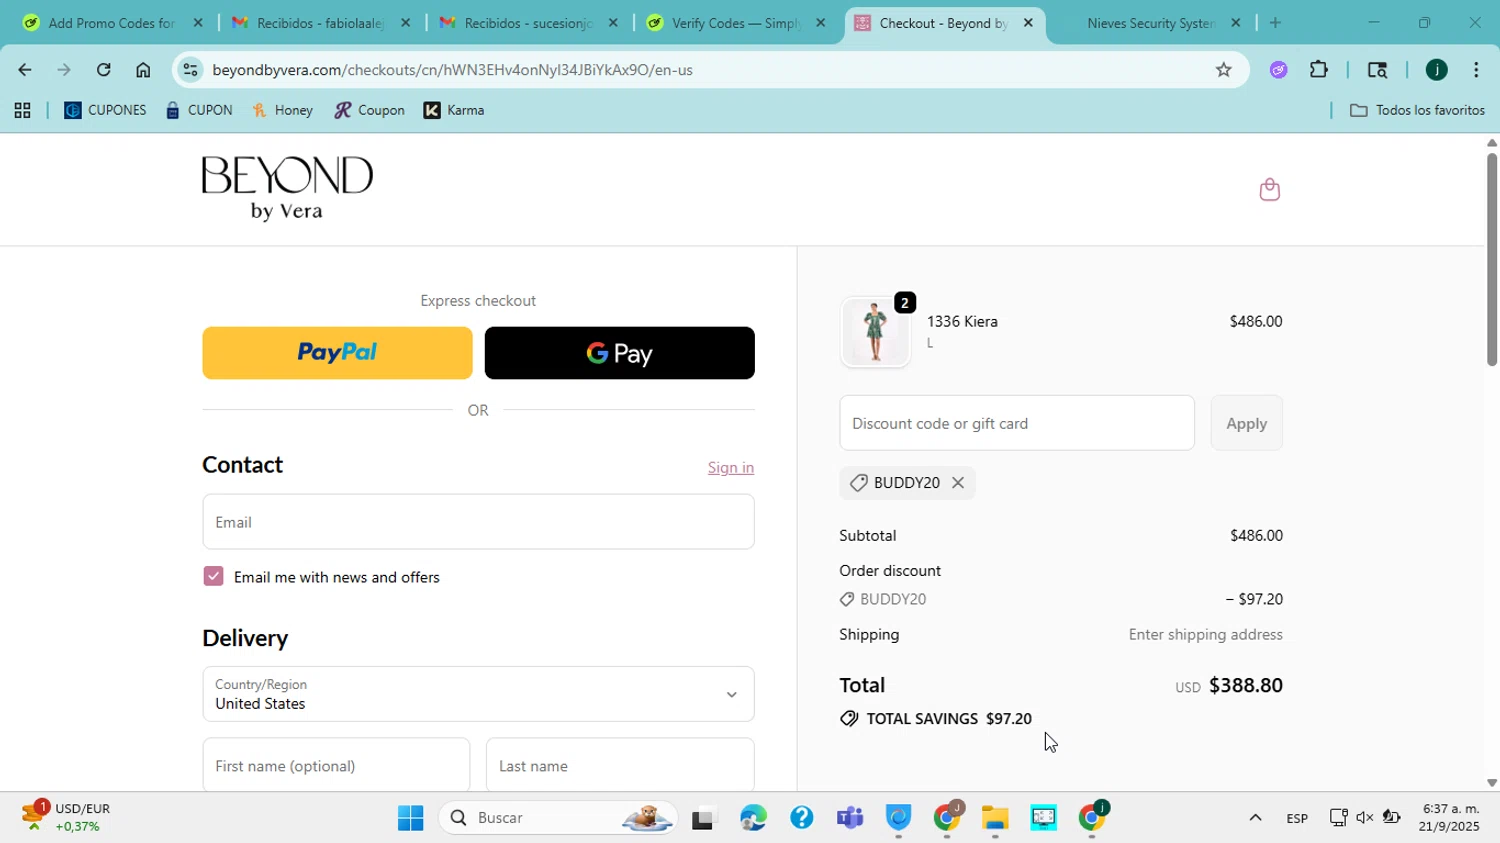This screenshot has height=843, width=1500.
Task: Open volume control in system tray
Action: point(1365,818)
